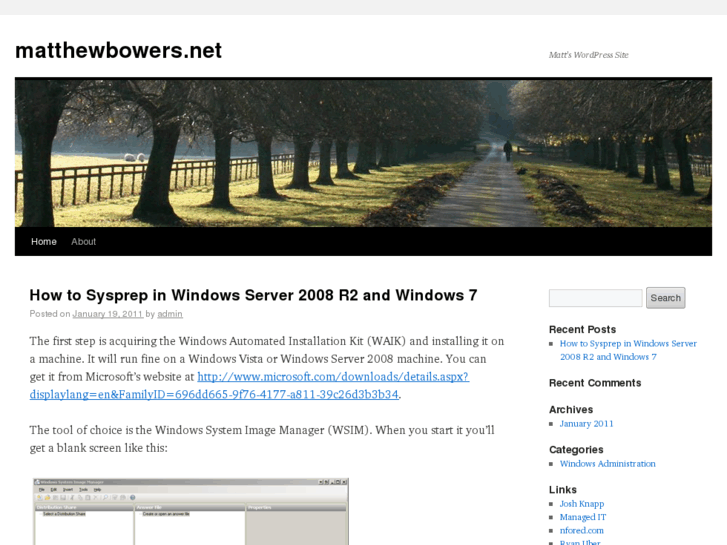Open the January 2011 archive

coord(586,423)
